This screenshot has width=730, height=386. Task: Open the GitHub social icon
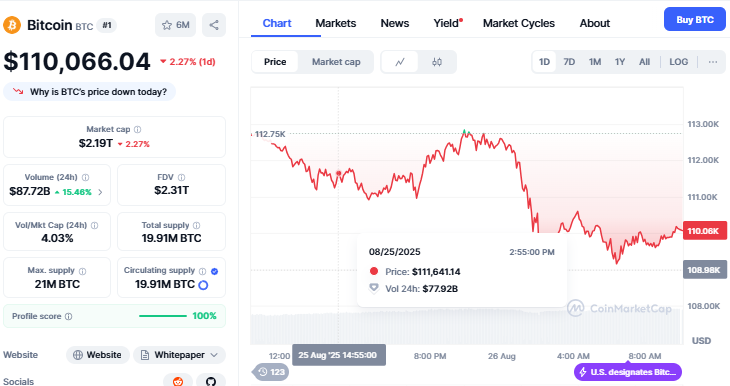[211, 381]
